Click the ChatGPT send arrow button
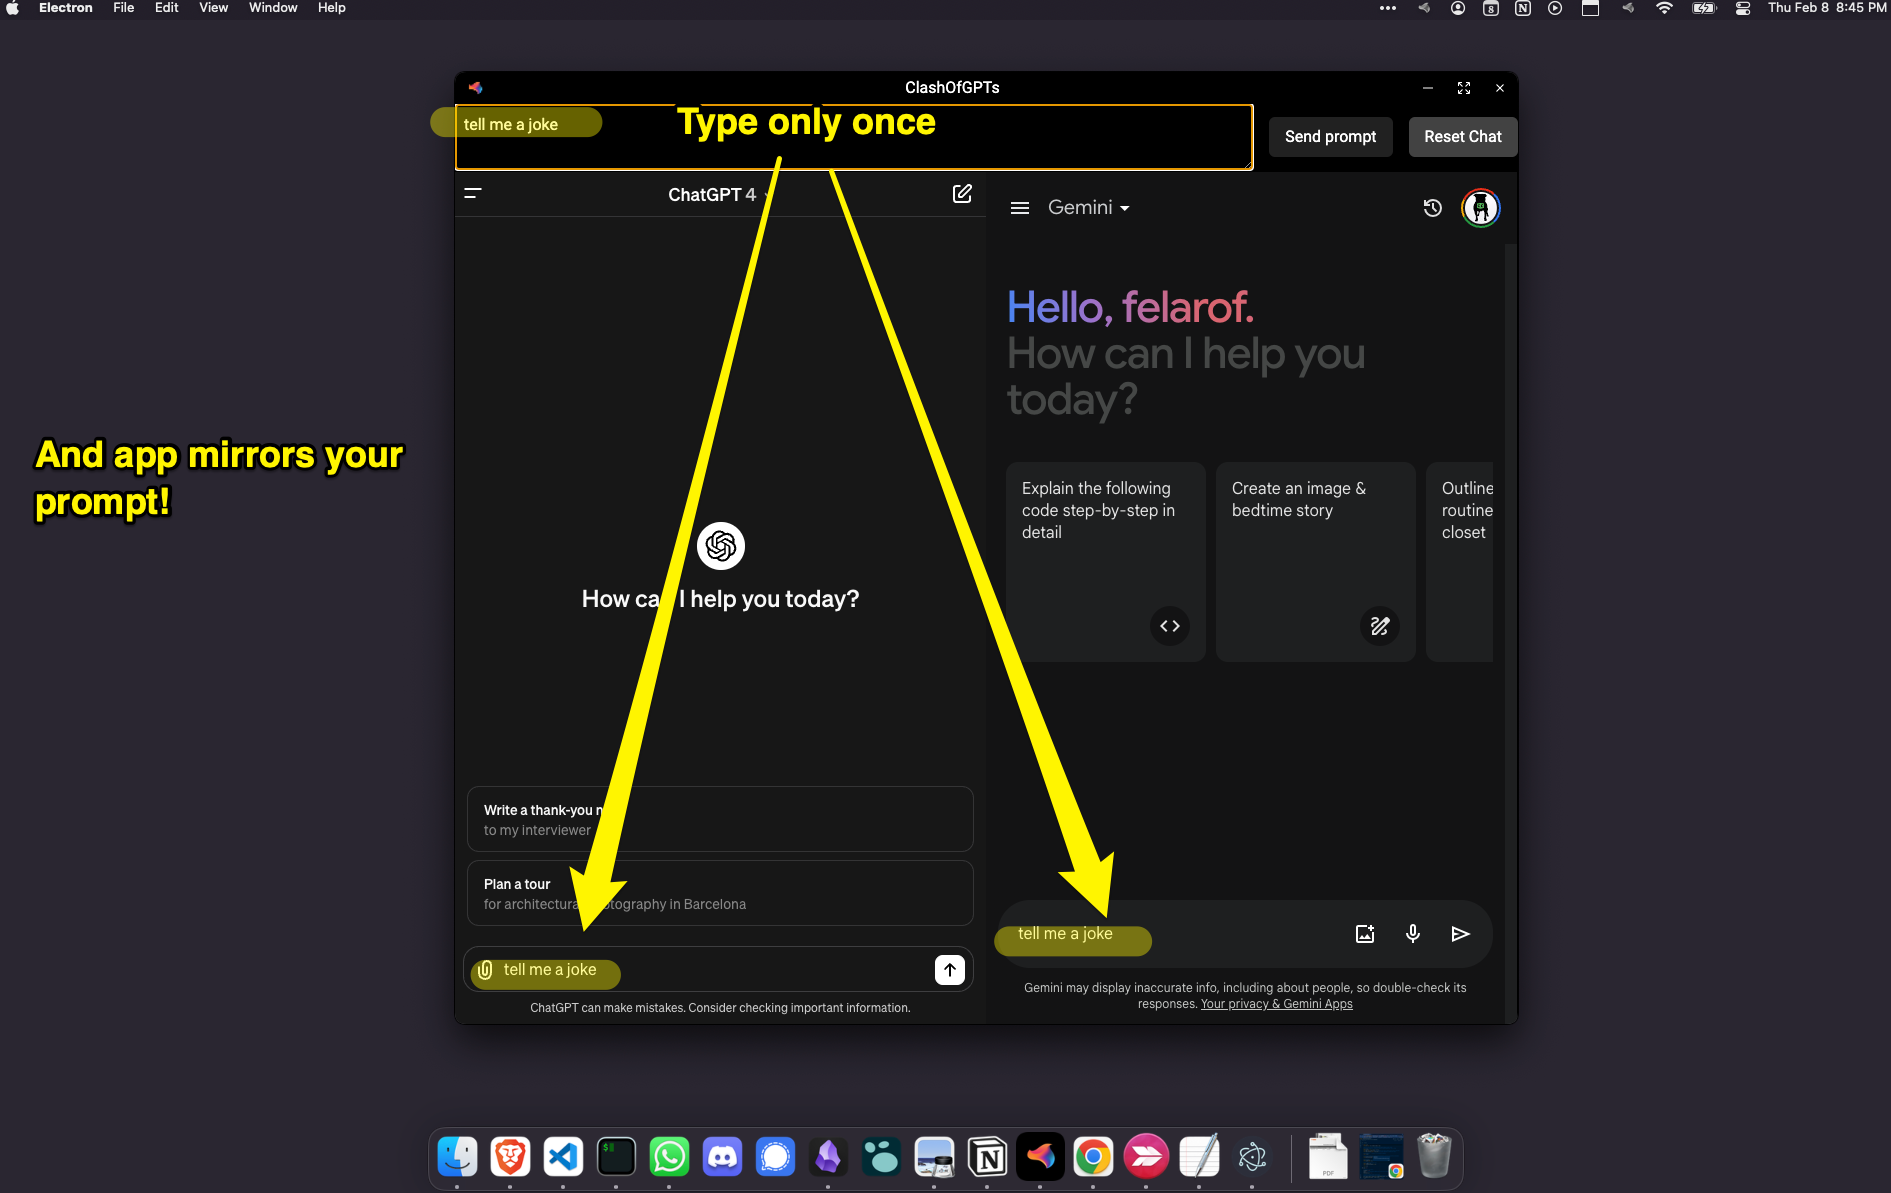1891x1193 pixels. [949, 969]
